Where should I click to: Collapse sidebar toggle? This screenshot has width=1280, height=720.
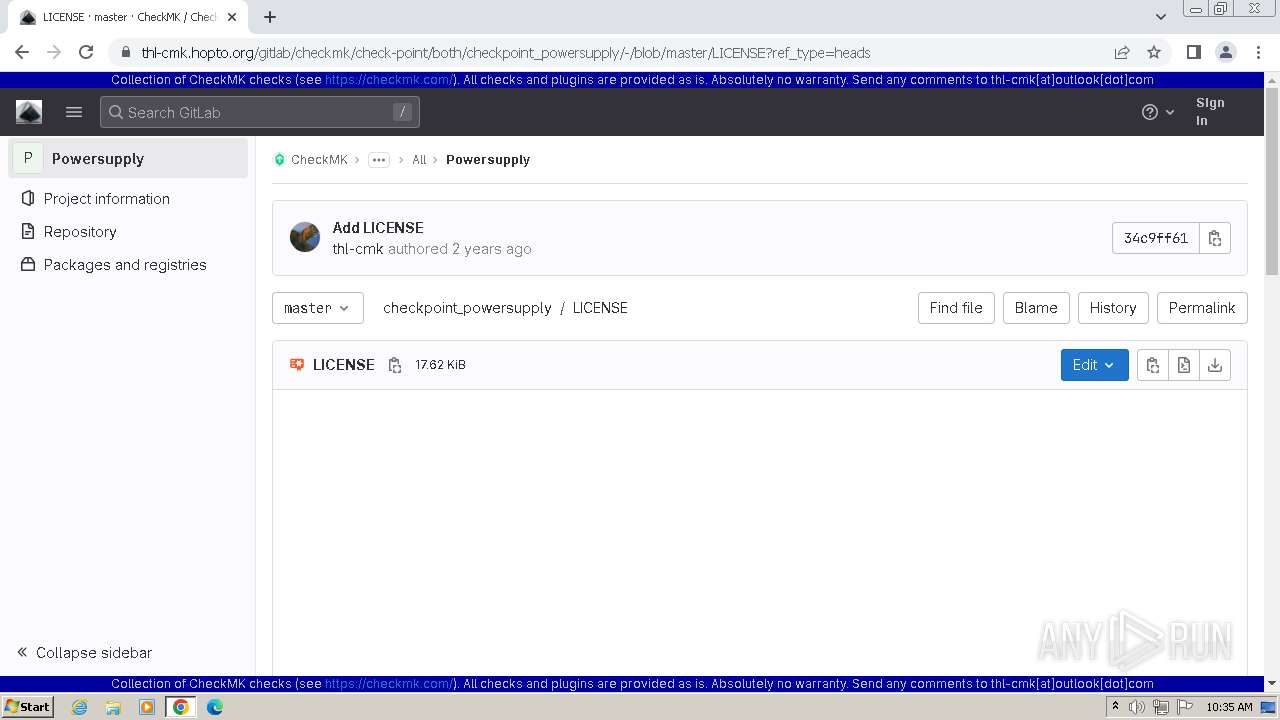click(x=85, y=652)
